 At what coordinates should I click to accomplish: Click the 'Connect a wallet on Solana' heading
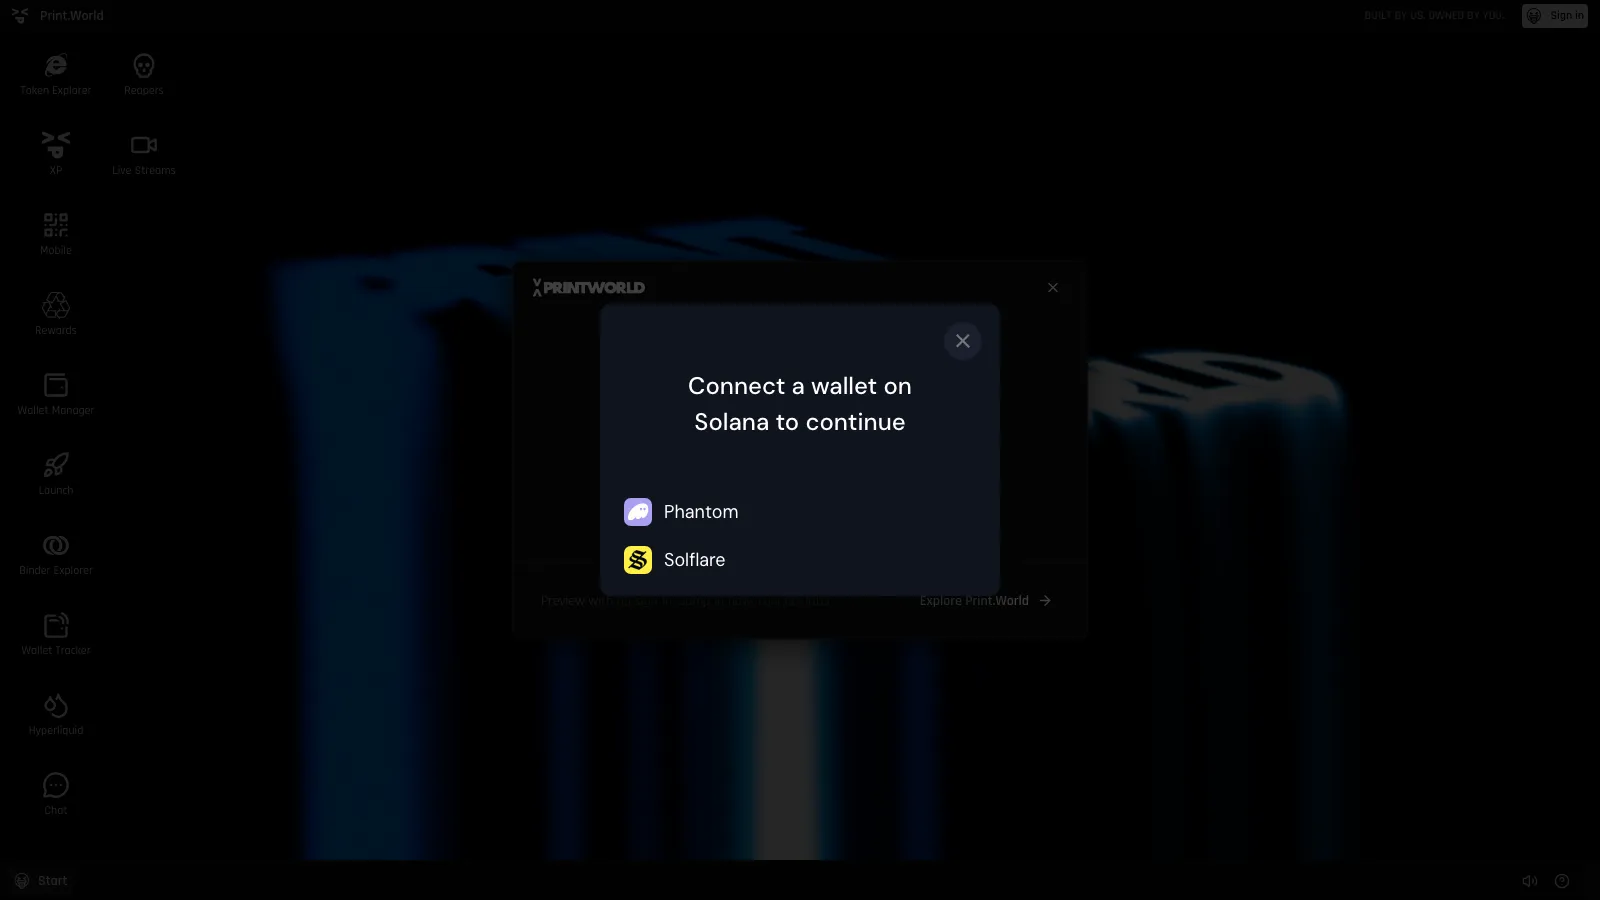(x=800, y=404)
